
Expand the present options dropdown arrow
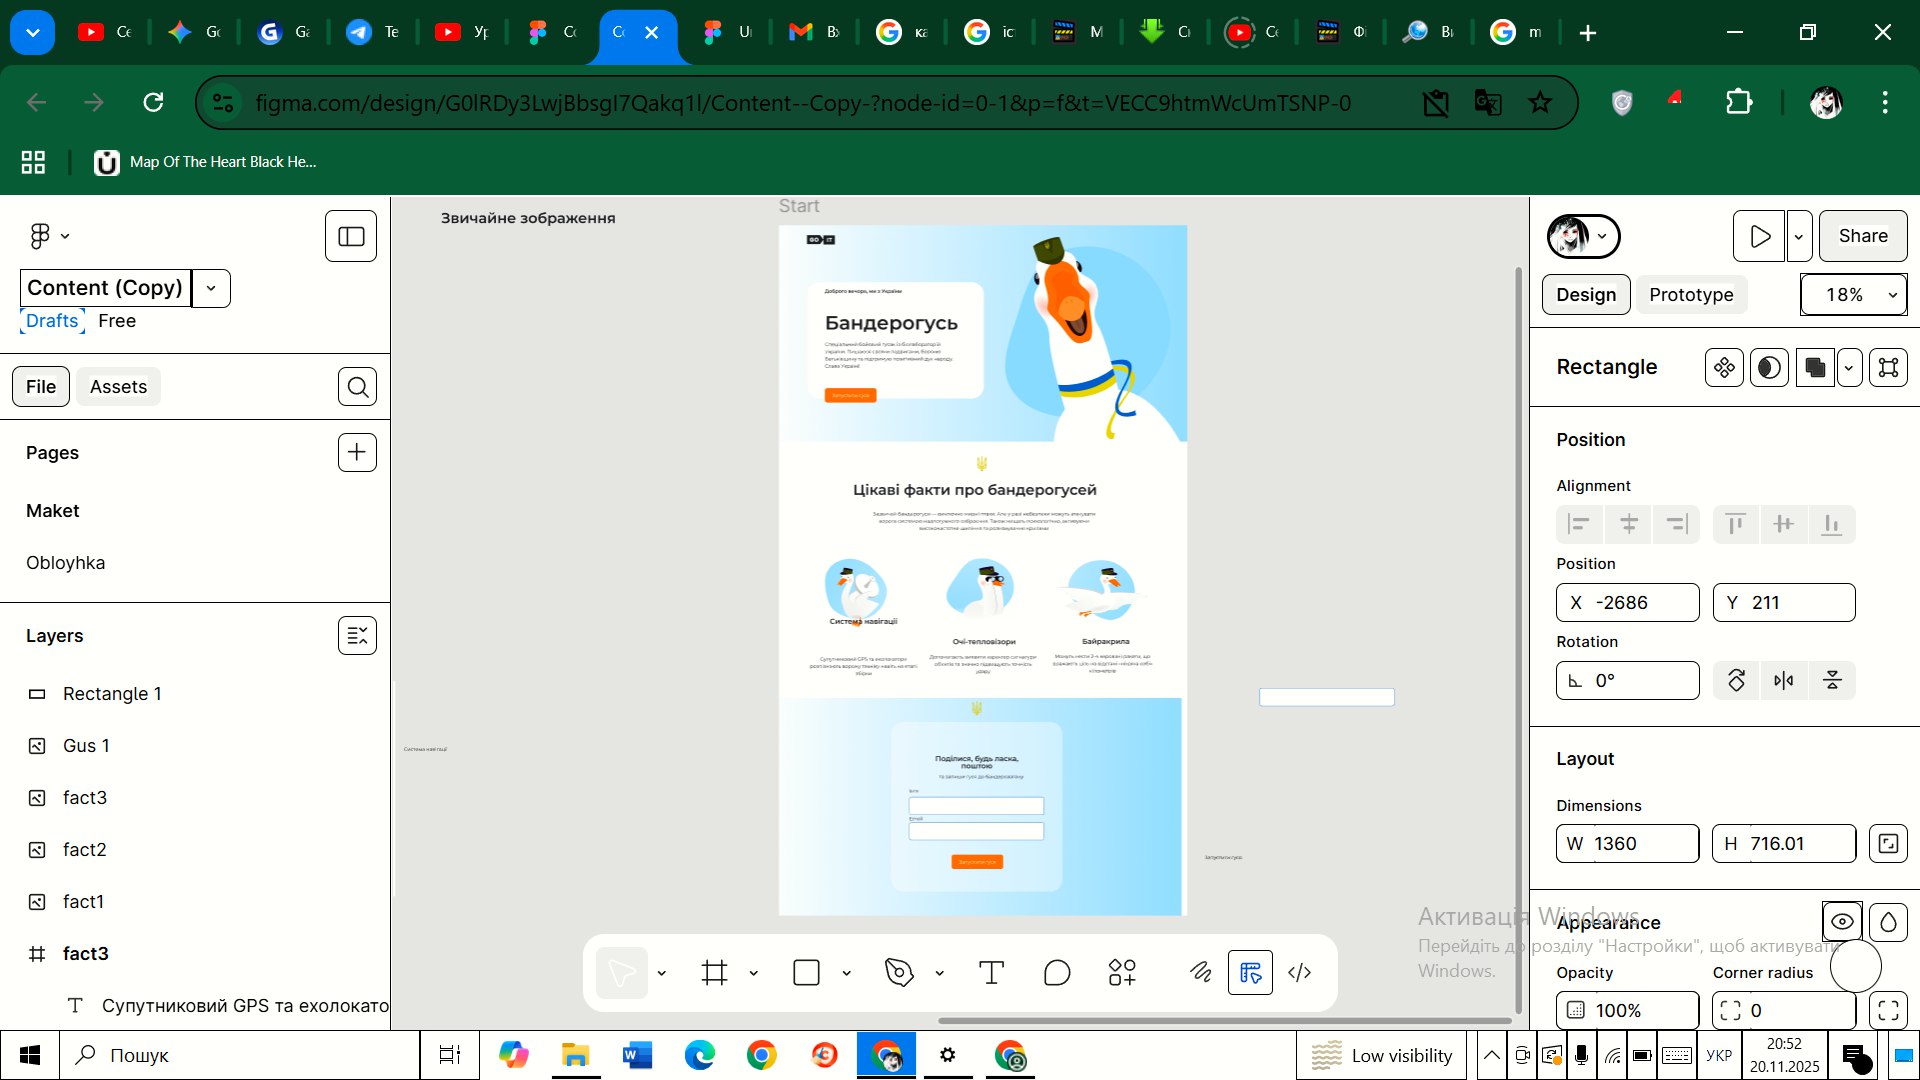1798,236
